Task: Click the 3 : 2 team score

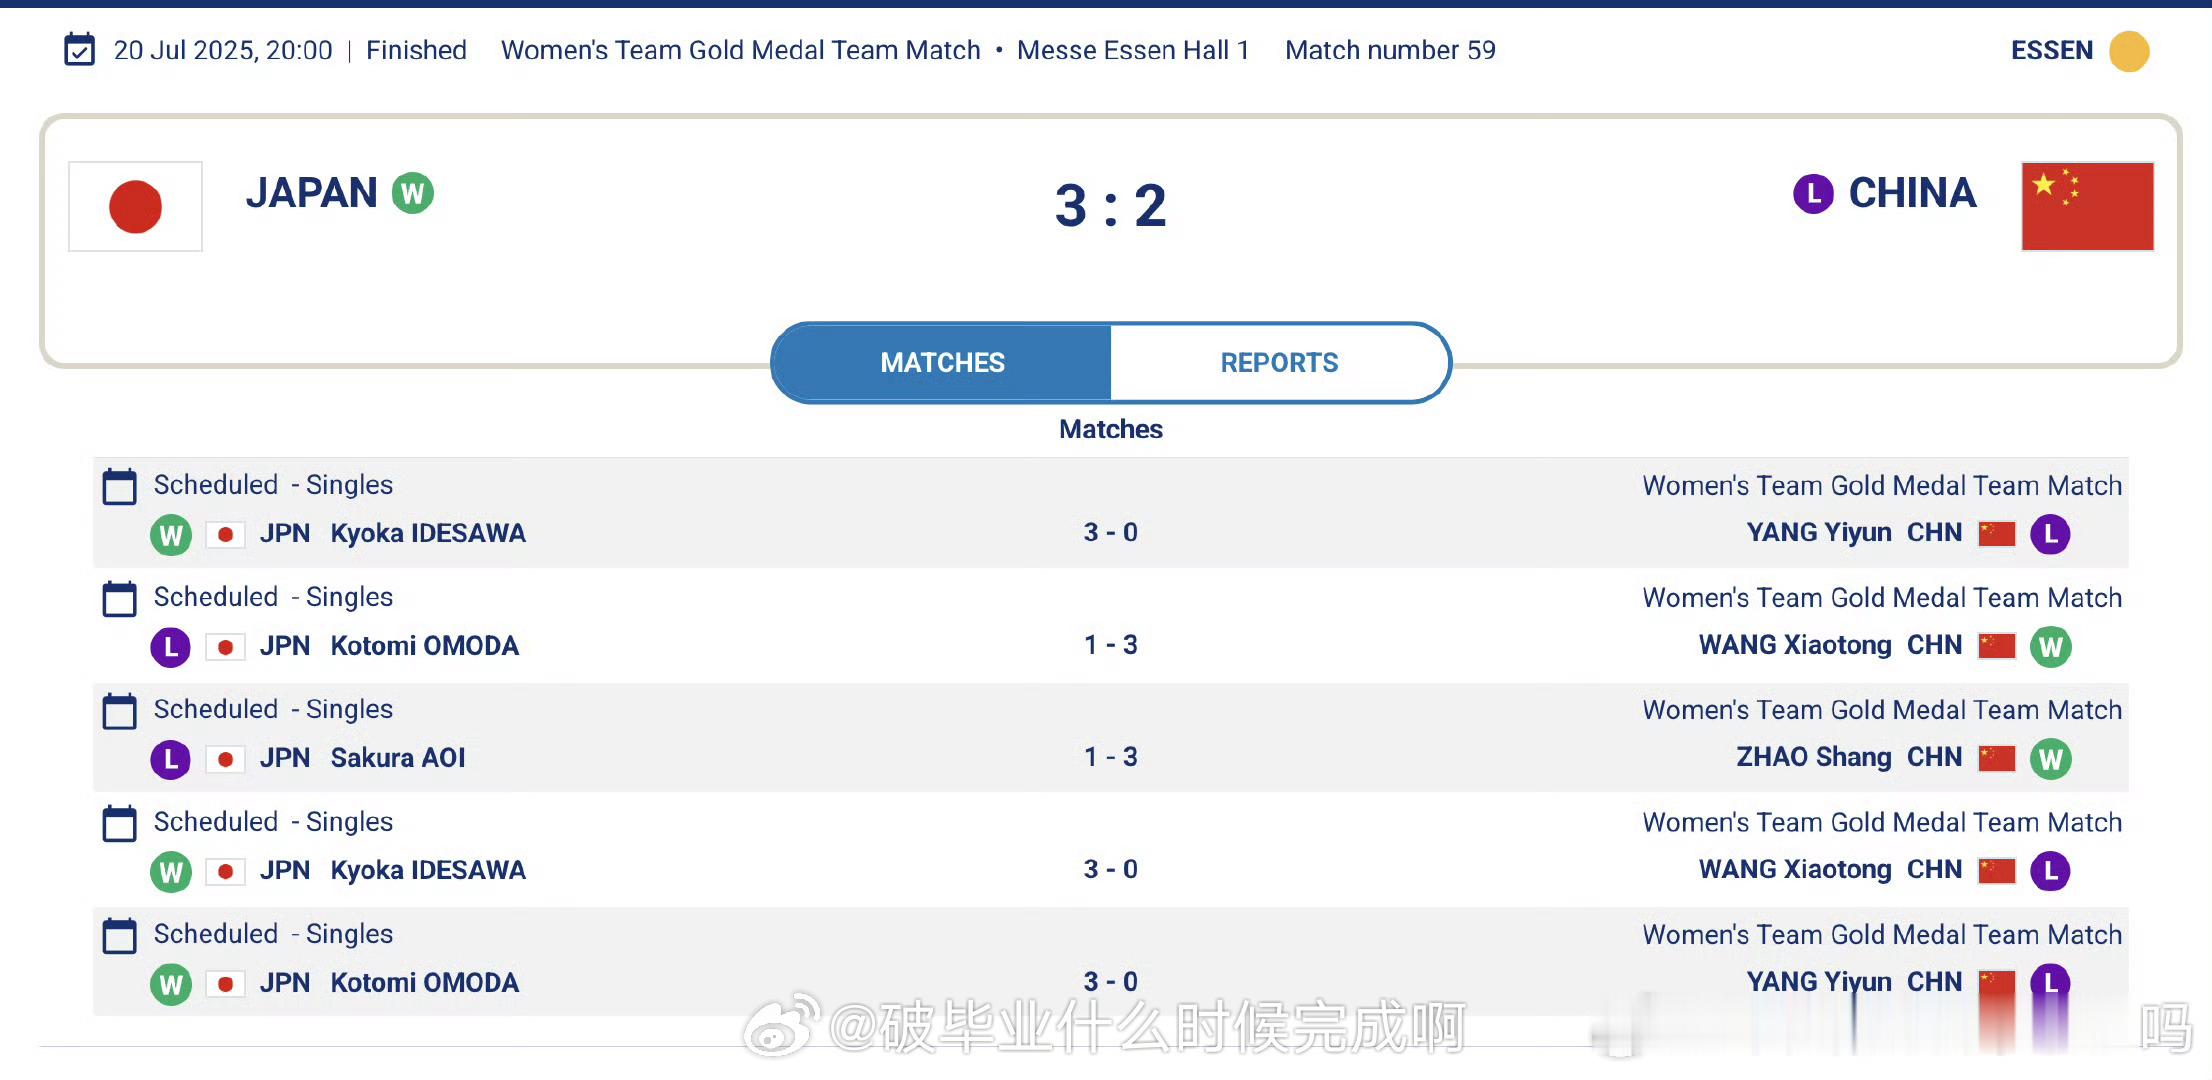Action: point(1110,206)
